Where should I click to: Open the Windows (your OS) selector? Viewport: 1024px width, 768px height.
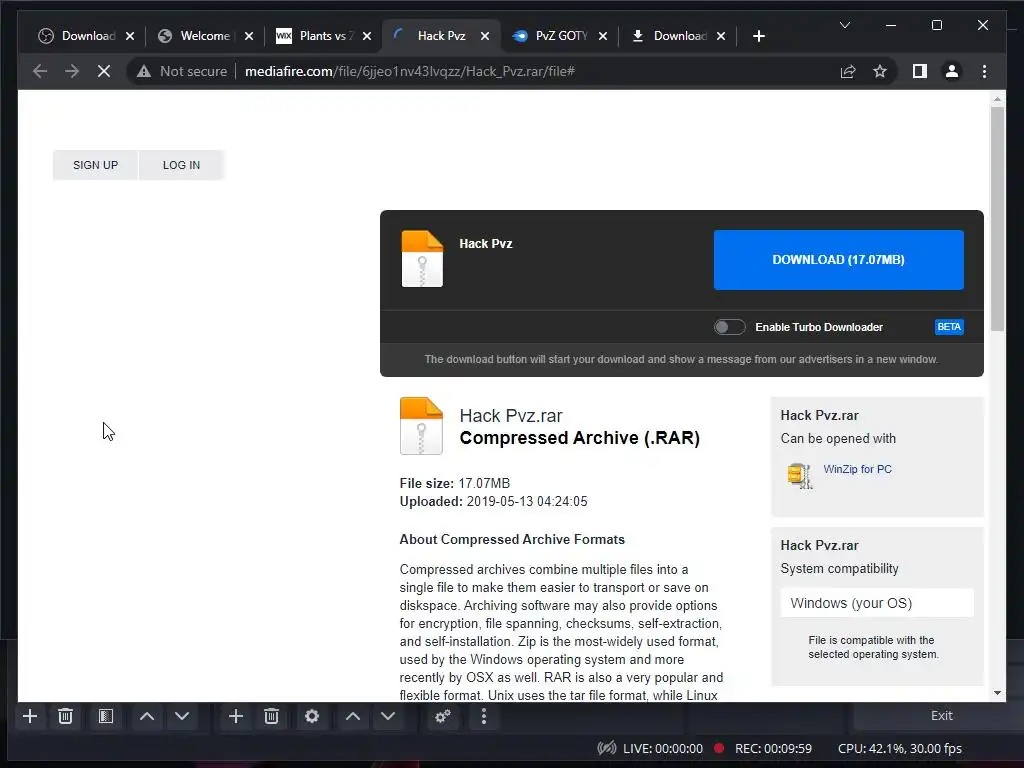pos(877,603)
